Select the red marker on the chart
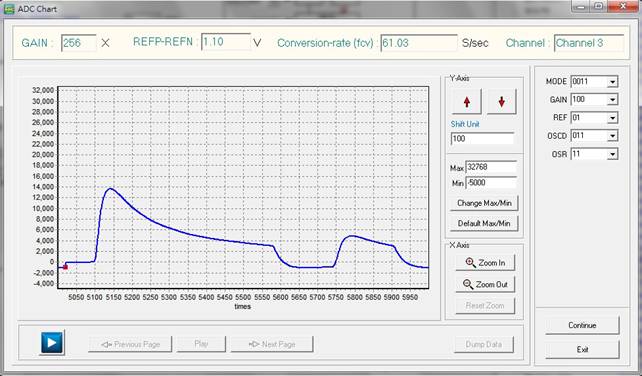The height and width of the screenshot is (376, 642). pyautogui.click(x=65, y=267)
